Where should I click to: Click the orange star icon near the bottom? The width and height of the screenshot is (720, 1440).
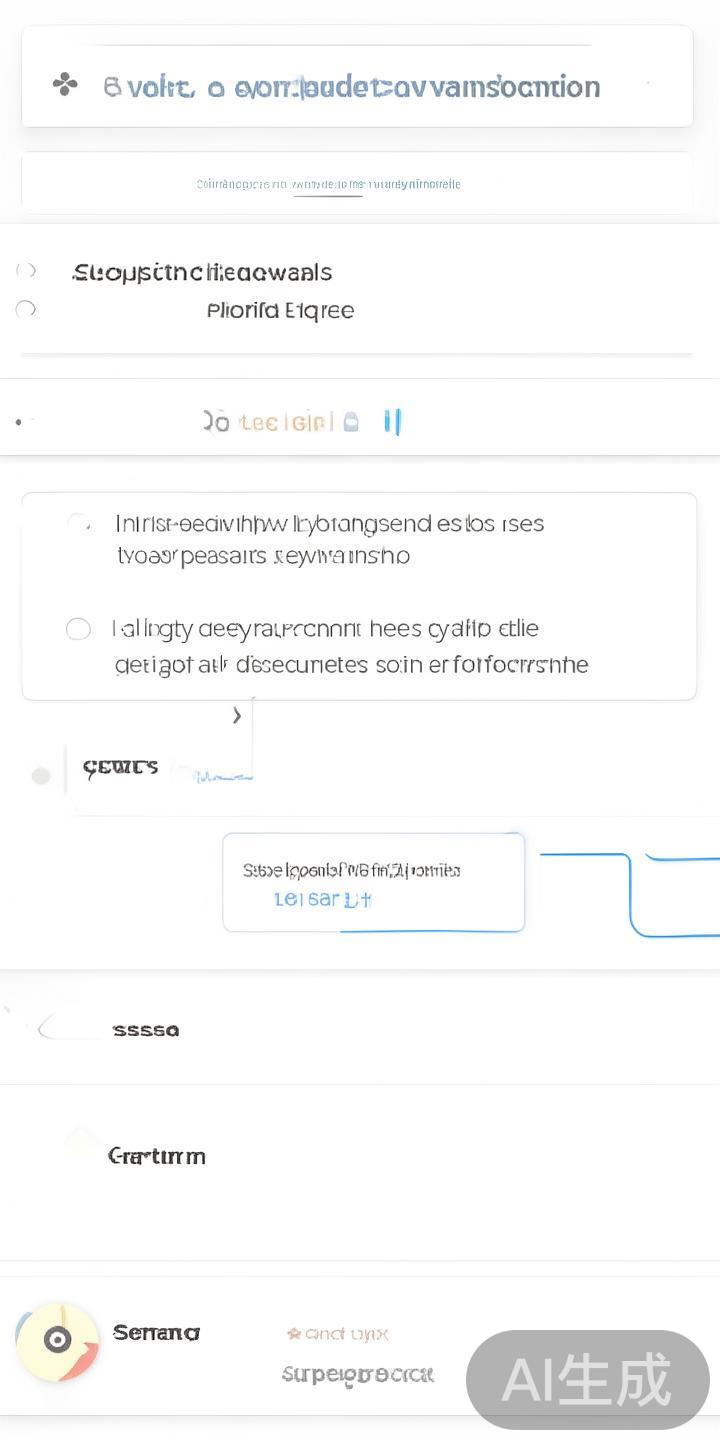[294, 1333]
